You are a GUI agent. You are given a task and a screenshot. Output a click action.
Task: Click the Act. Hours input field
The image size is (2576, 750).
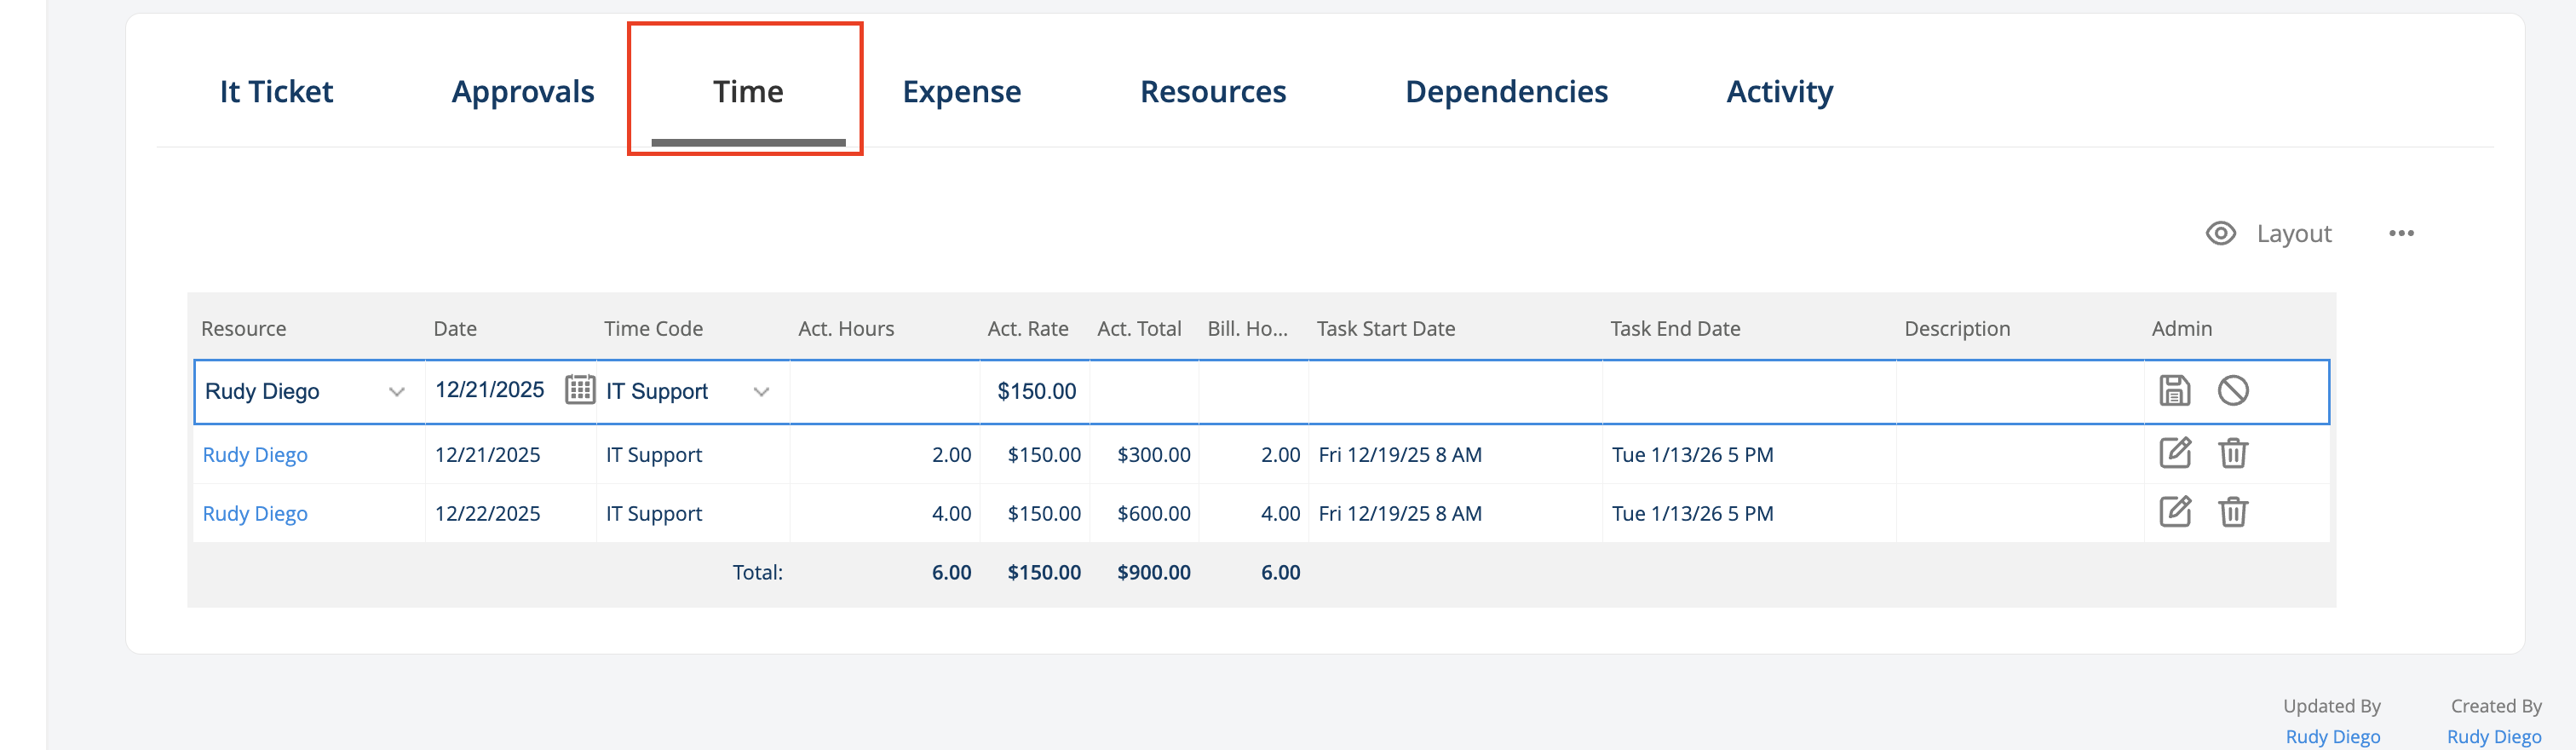coord(884,391)
